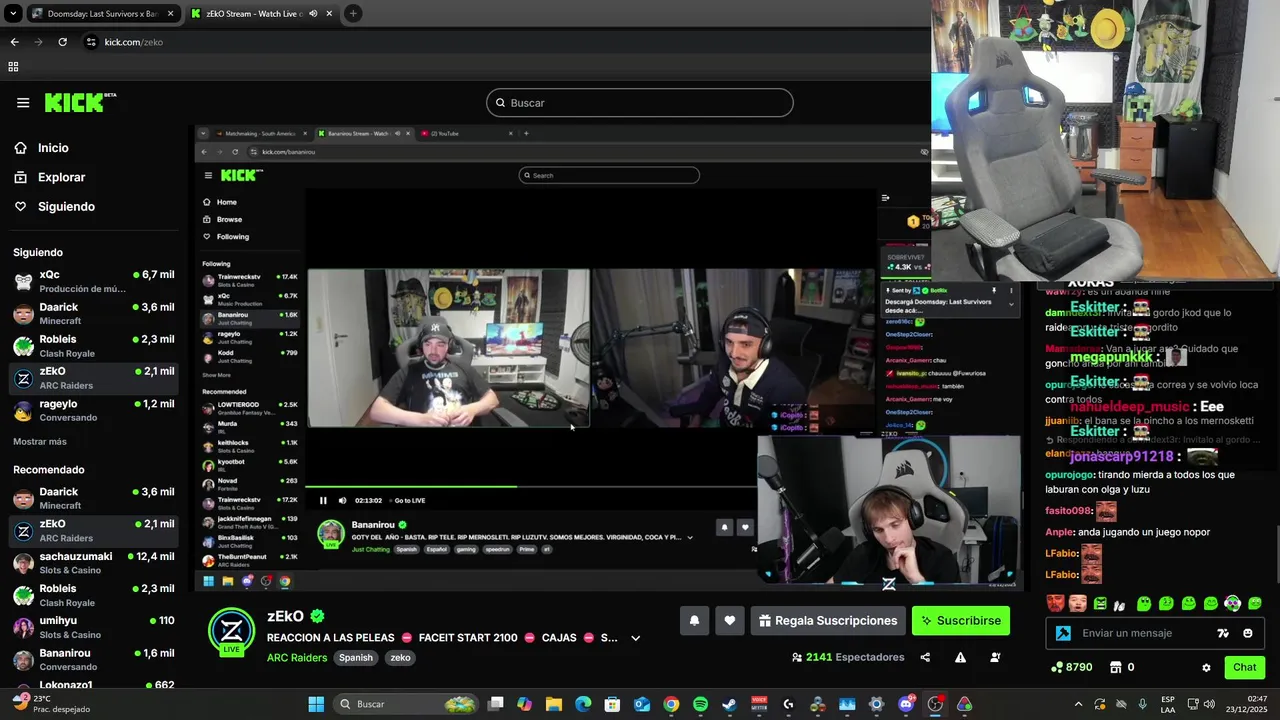Screen dimensions: 1280x720
Task: Open Bananirou in recommended channels
Action: point(94,659)
